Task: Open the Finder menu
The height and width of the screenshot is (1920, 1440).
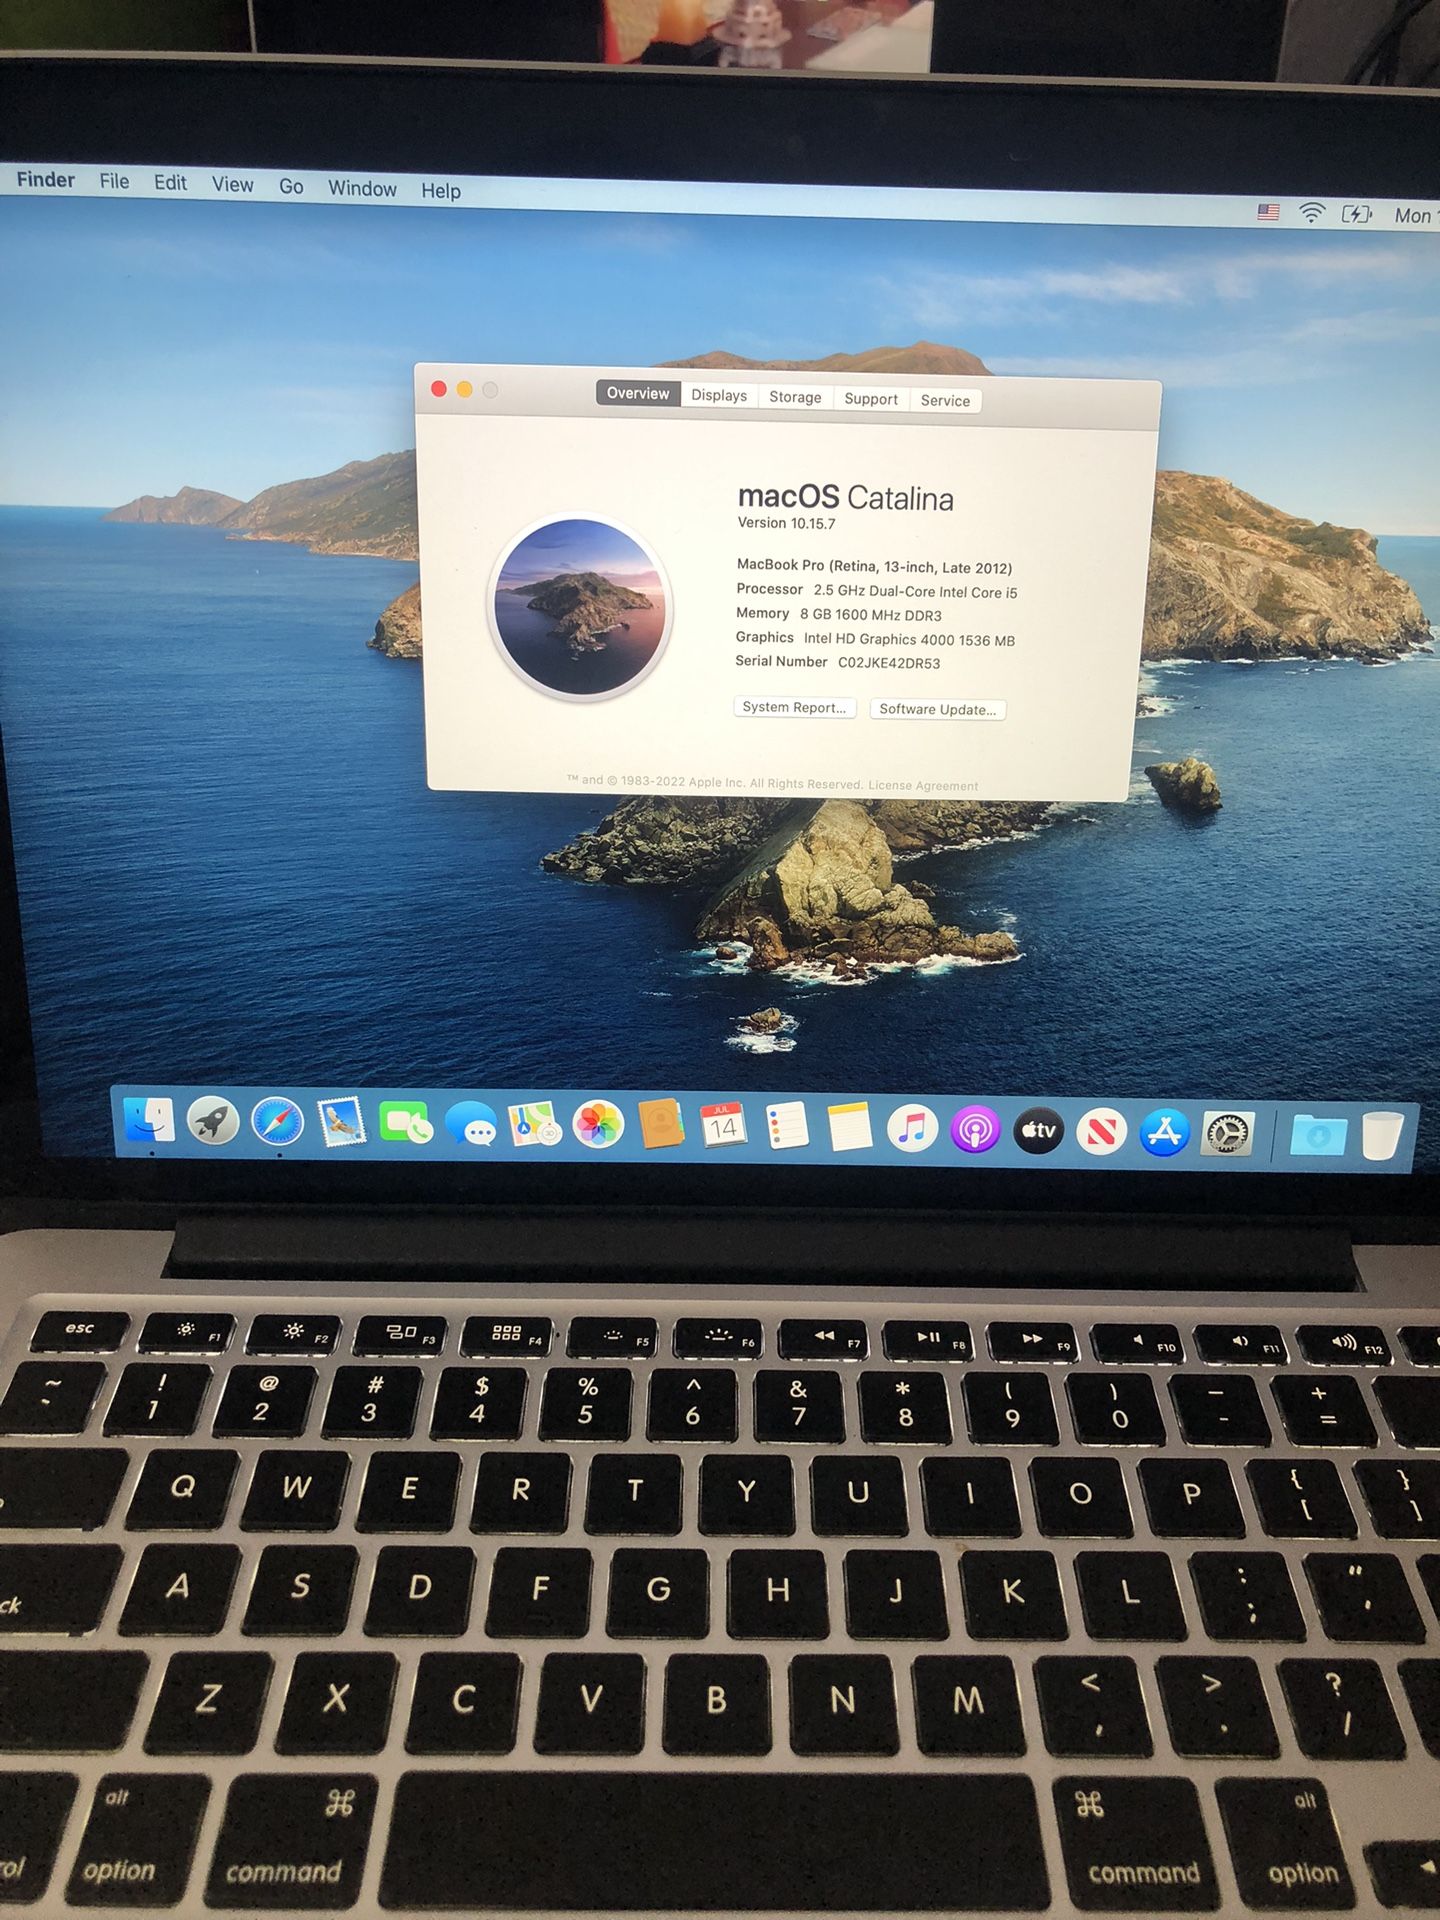Action: pyautogui.click(x=46, y=180)
